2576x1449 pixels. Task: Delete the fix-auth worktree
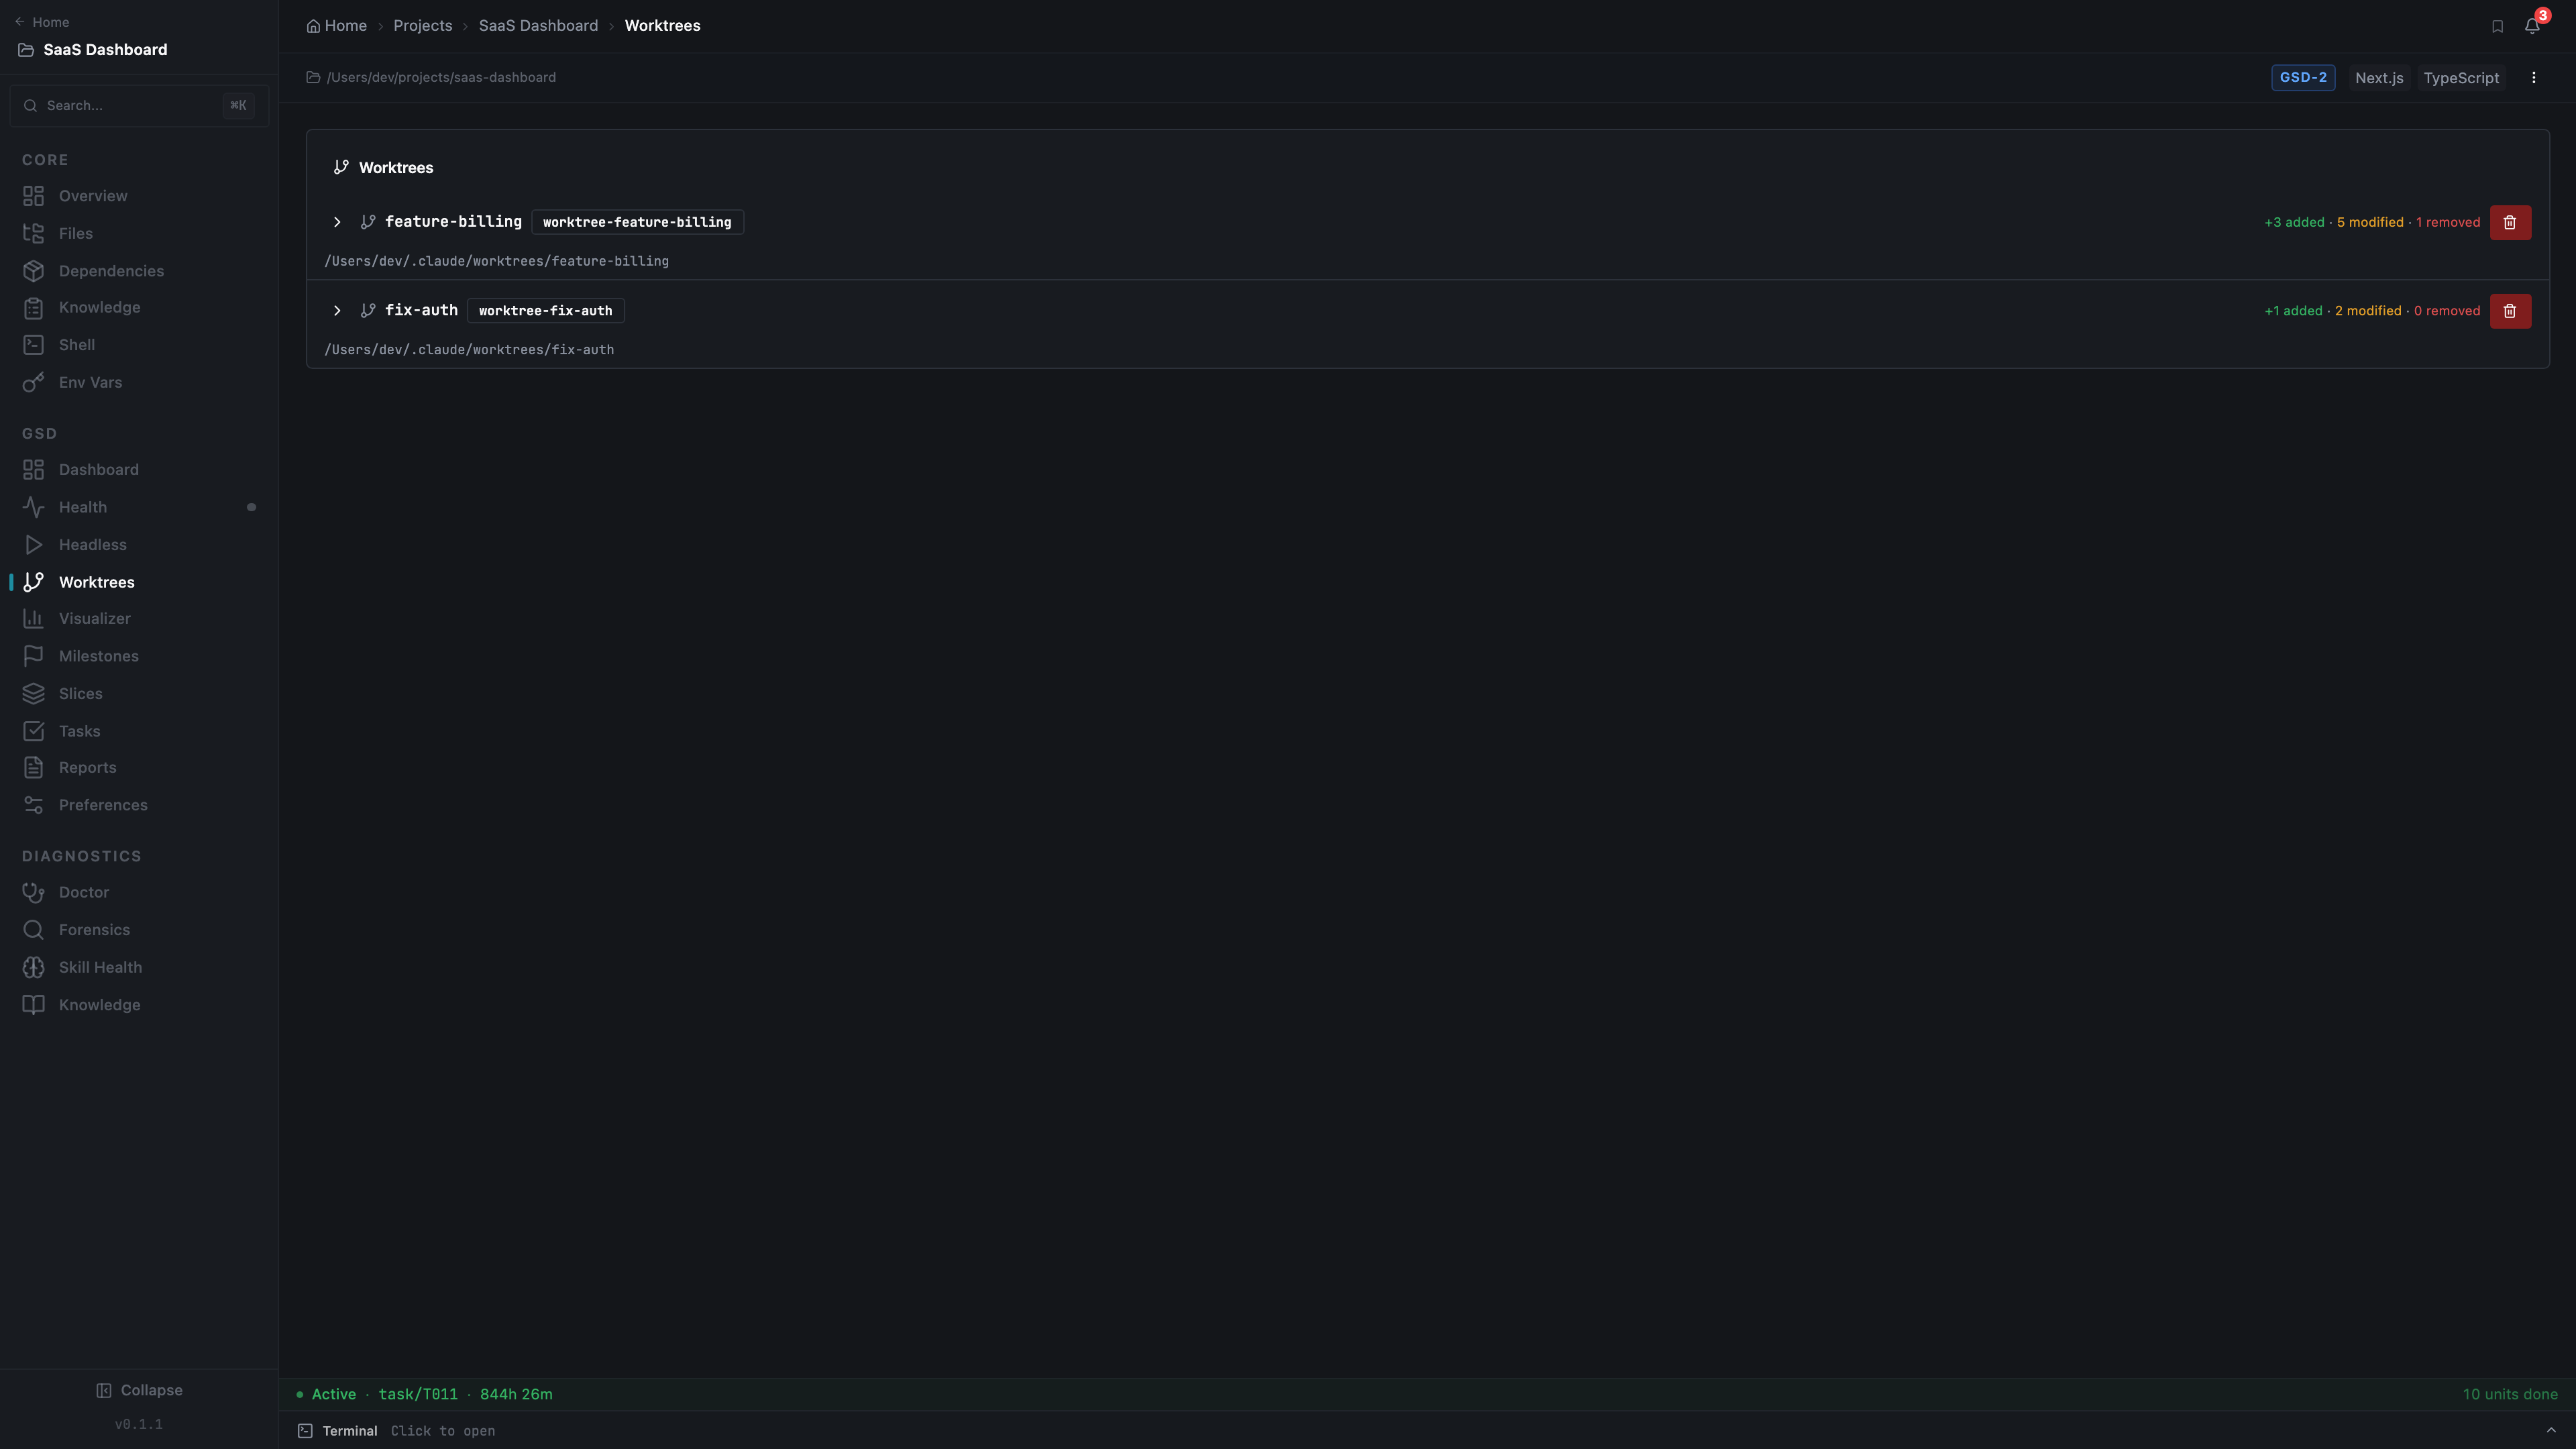[2511, 310]
